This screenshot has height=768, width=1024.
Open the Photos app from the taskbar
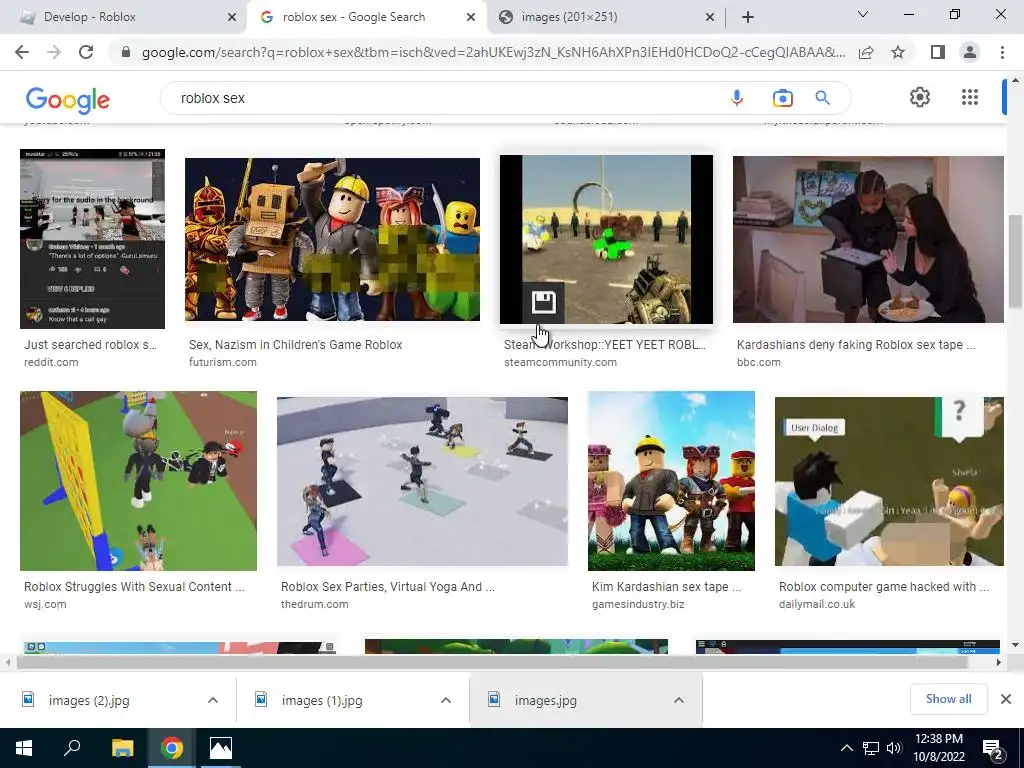(221, 748)
